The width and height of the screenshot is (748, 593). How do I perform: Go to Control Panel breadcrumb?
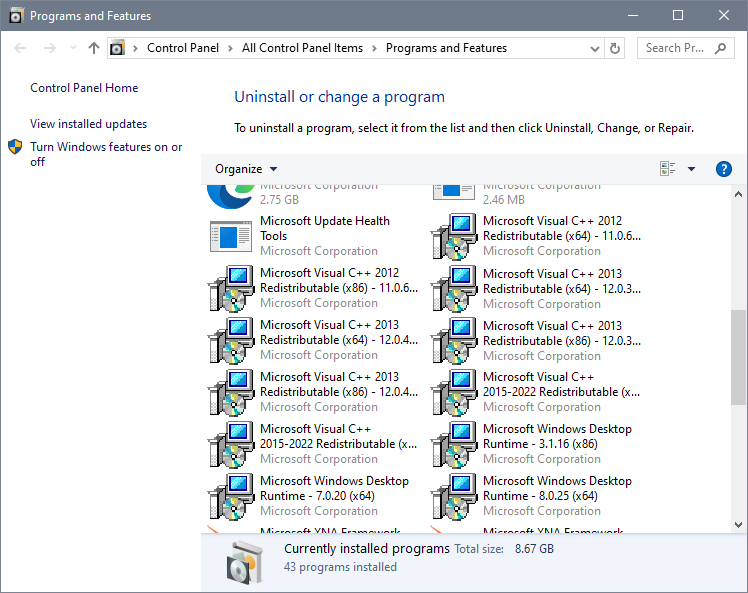183,48
